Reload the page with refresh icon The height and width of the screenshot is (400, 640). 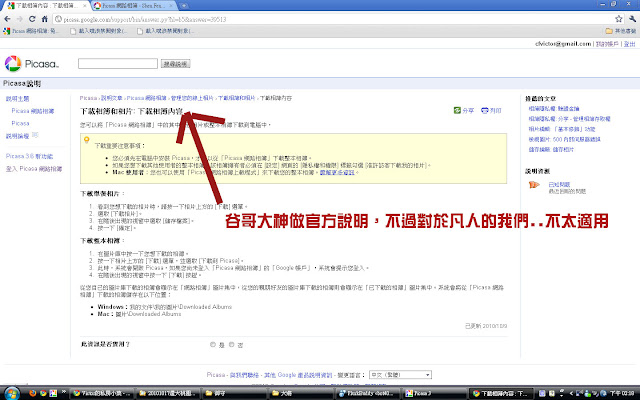32,19
